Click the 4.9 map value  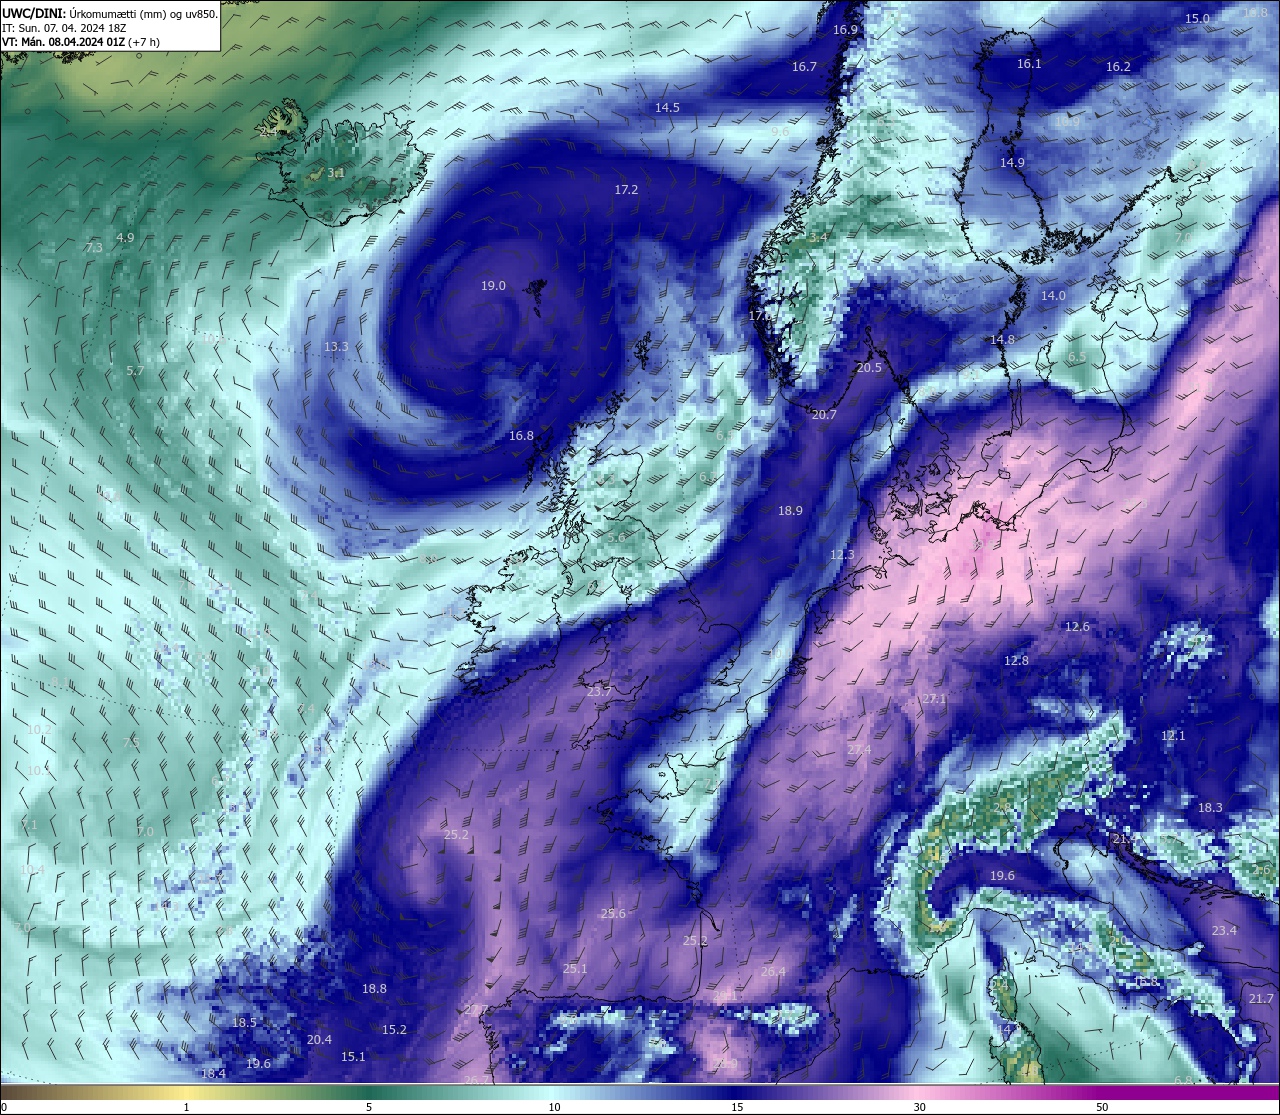125,238
